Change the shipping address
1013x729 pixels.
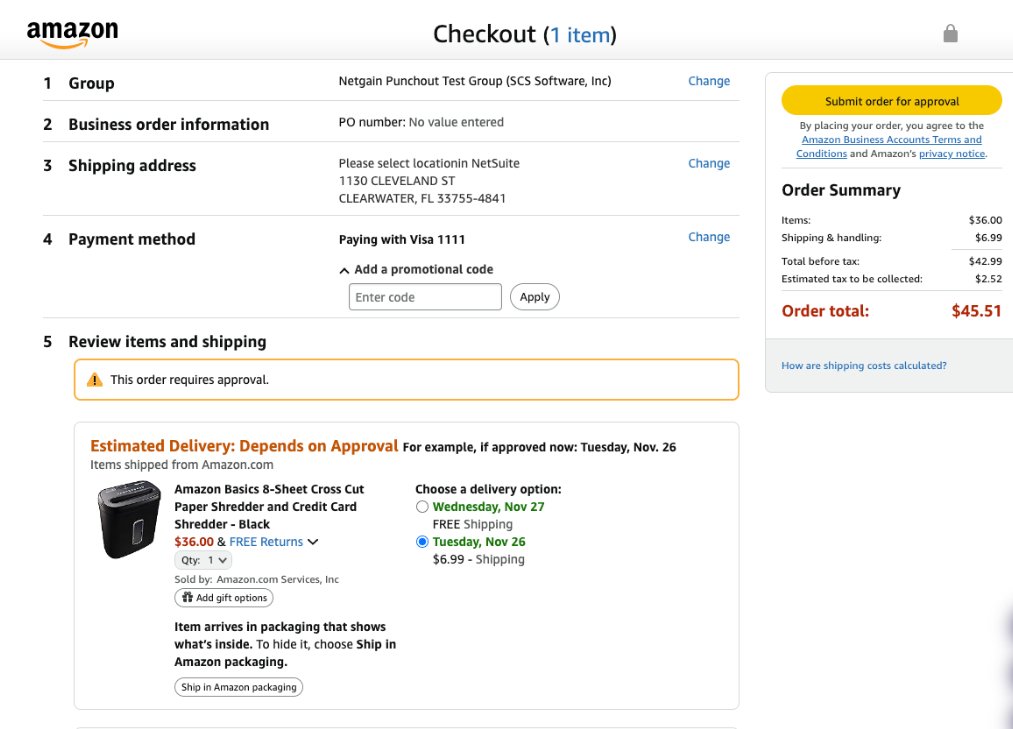pyautogui.click(x=708, y=163)
